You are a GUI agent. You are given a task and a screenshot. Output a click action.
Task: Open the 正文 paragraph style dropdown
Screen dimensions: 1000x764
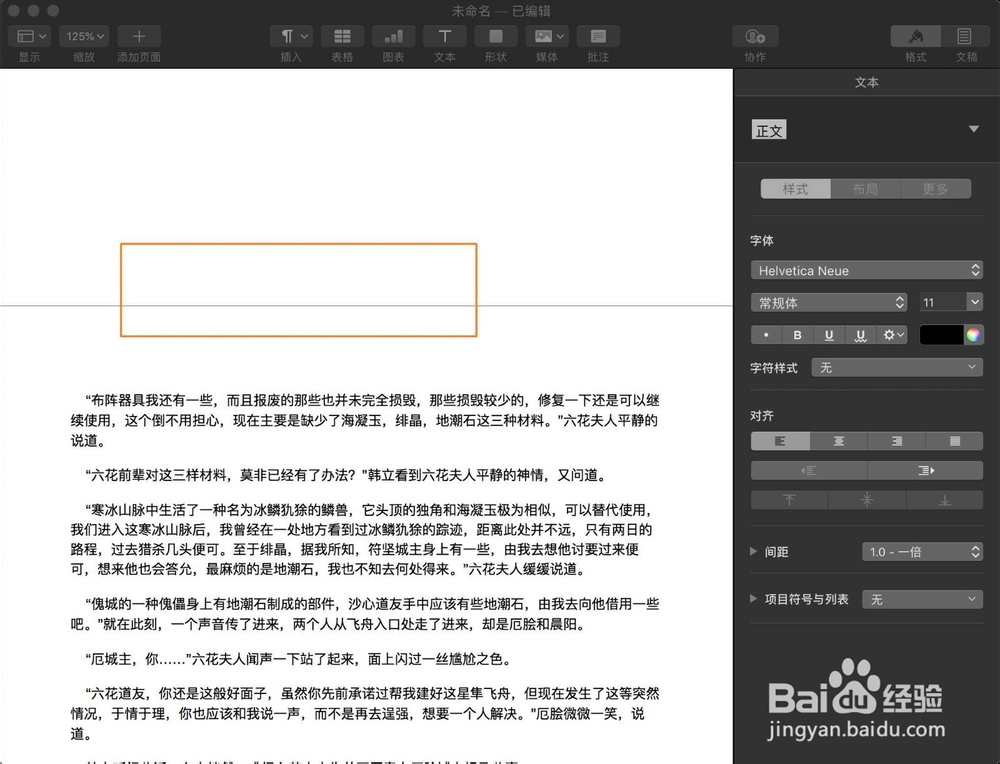974,129
